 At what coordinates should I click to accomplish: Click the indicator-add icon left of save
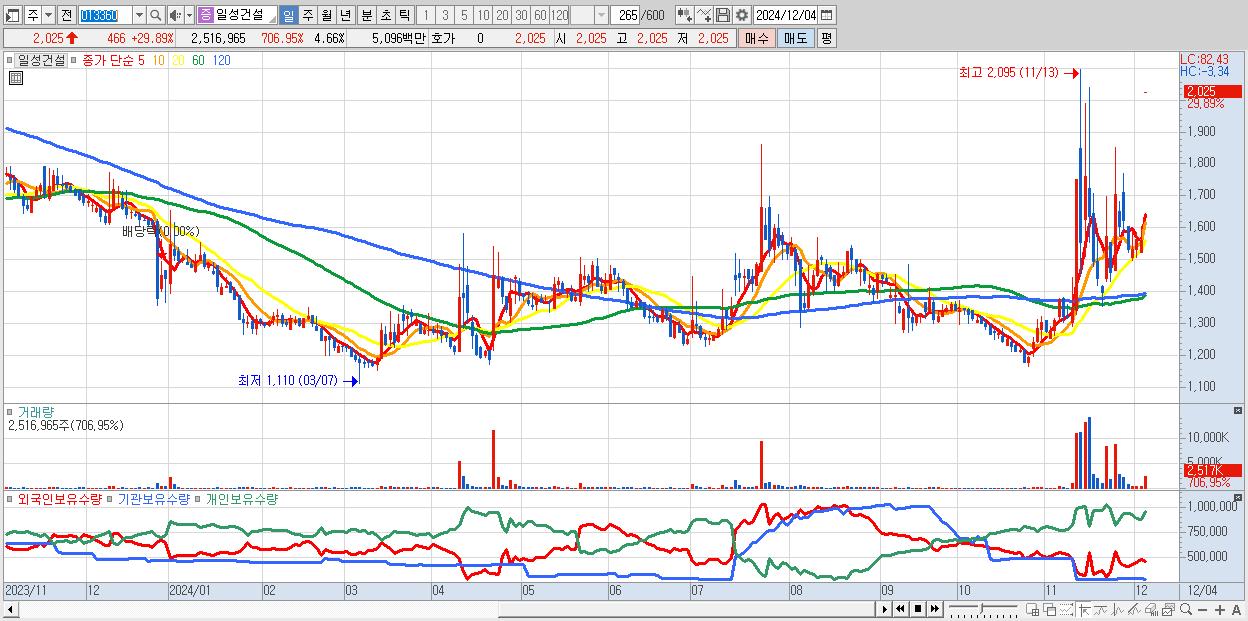703,15
